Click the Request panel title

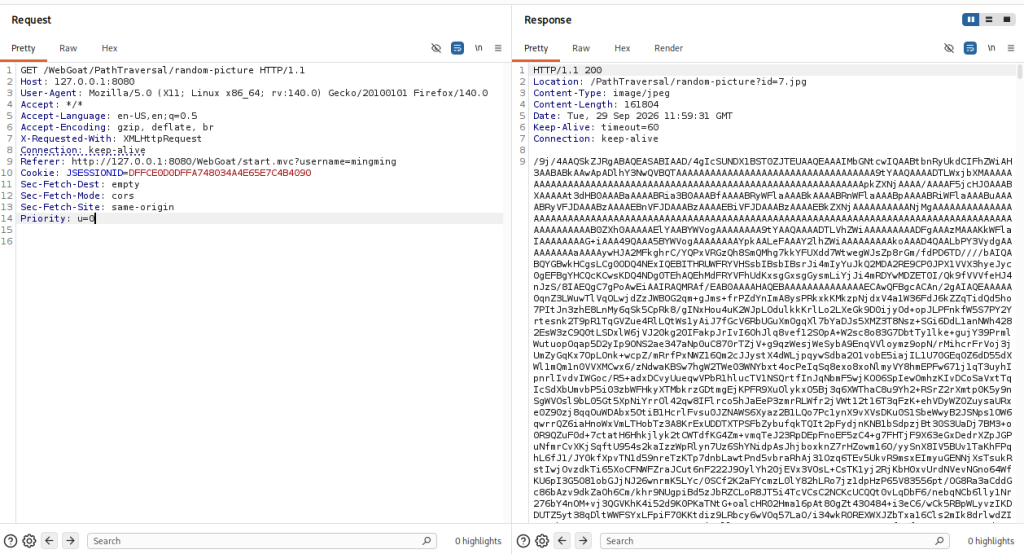click(x=31, y=20)
